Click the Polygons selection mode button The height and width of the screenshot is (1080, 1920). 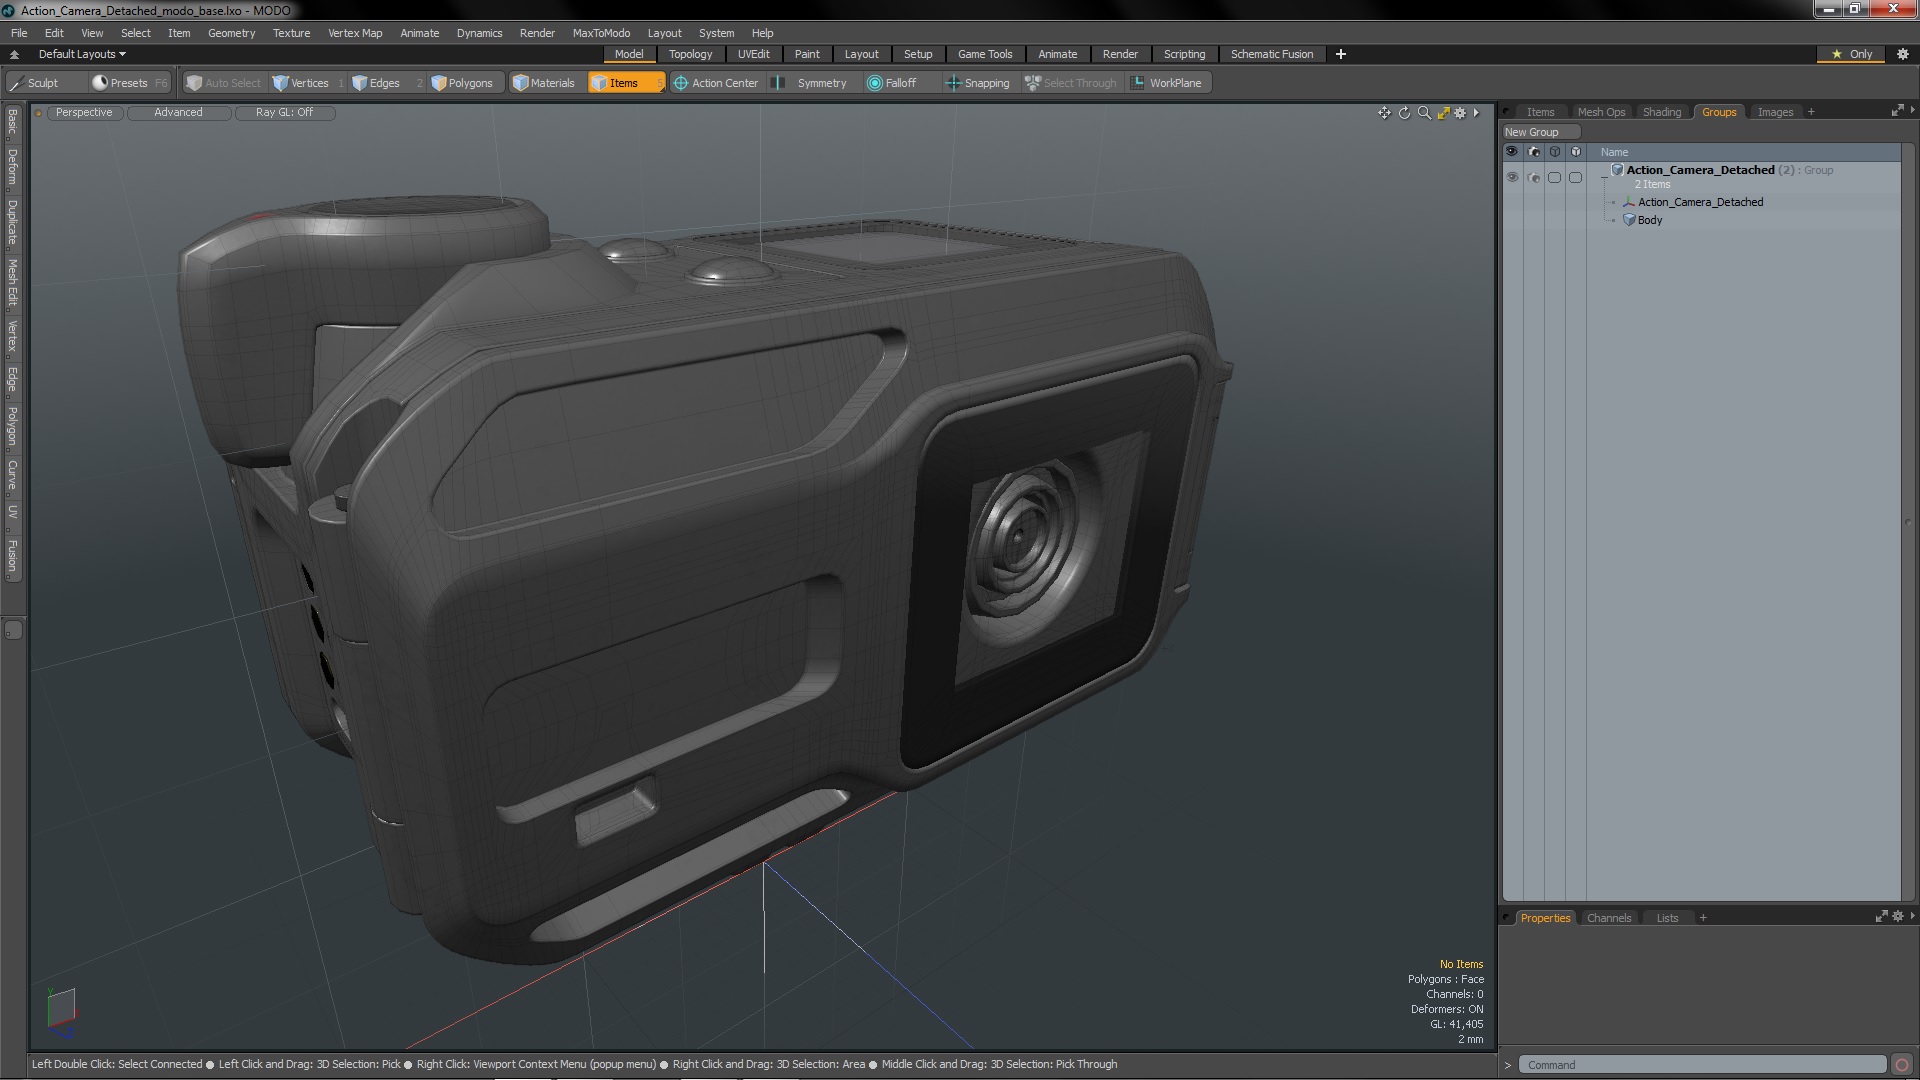(462, 83)
